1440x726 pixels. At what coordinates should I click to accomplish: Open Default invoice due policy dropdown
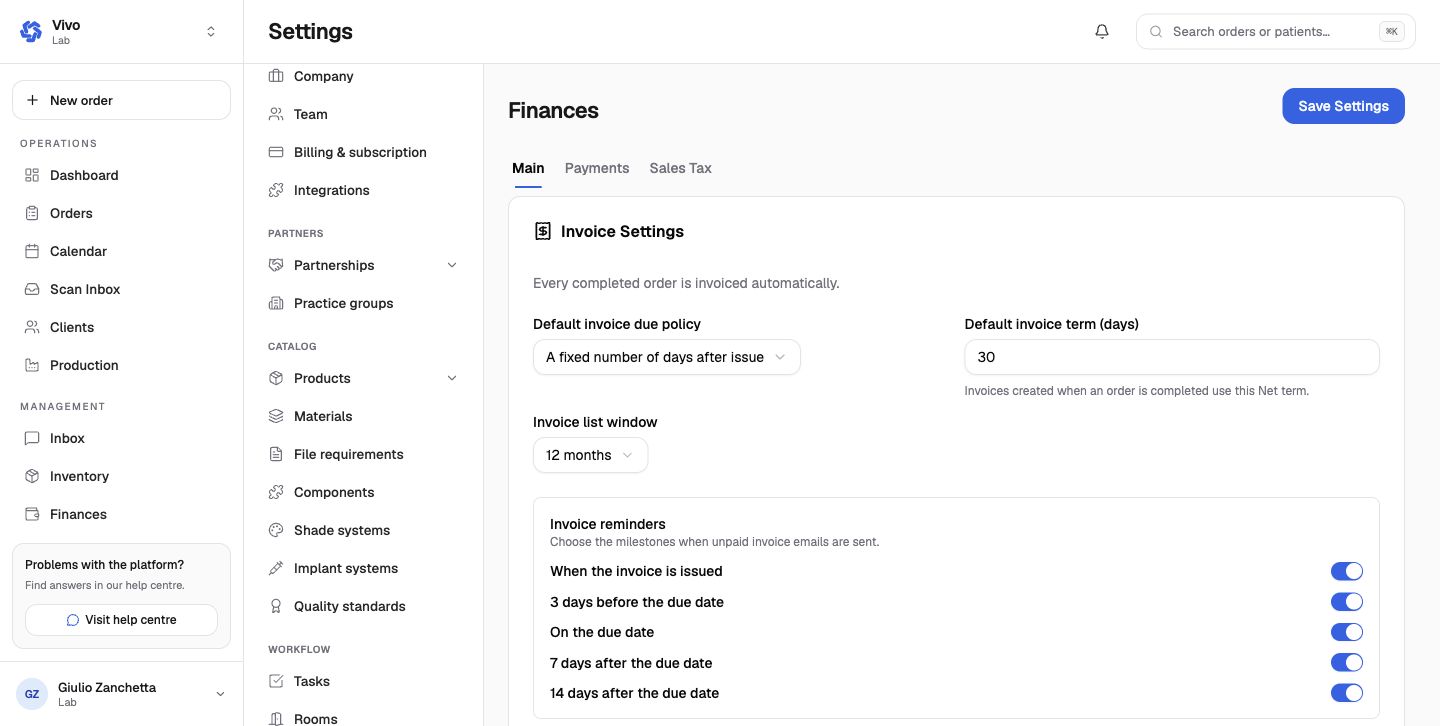point(666,357)
